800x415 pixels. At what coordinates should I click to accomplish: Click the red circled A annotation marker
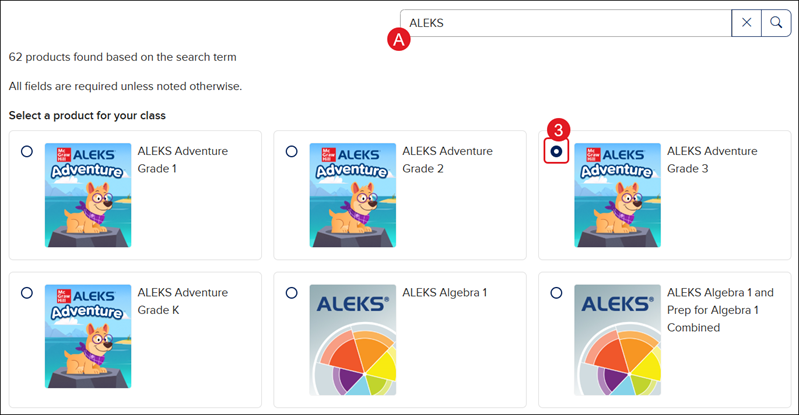point(399,39)
